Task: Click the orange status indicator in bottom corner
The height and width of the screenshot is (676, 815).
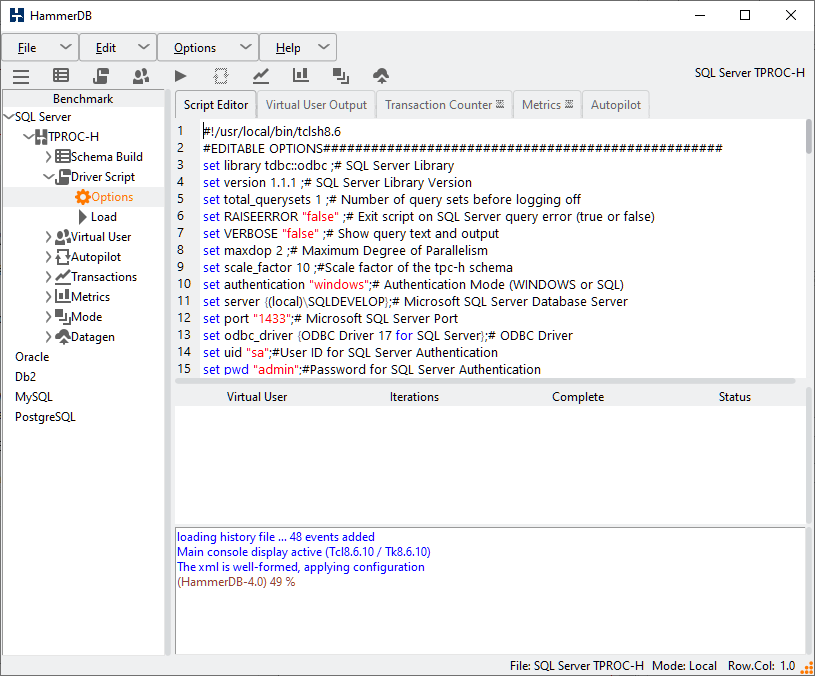Action: tap(807, 668)
